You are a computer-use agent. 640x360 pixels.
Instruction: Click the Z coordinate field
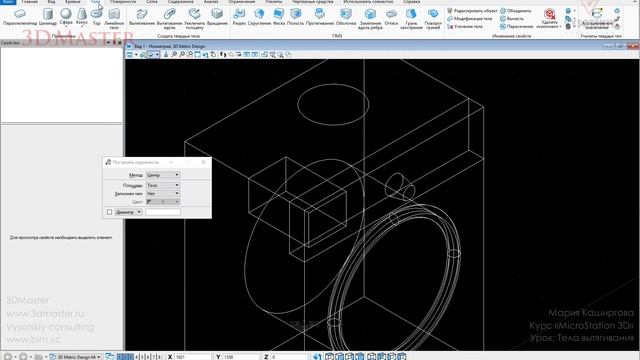[x=288, y=357]
